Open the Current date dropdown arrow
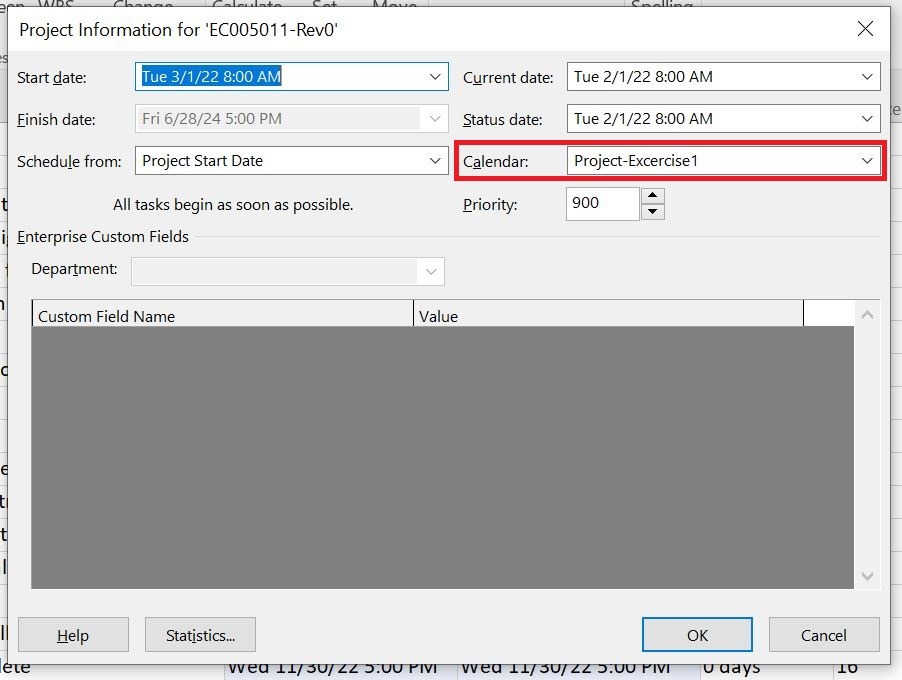Image resolution: width=902 pixels, height=680 pixels. pyautogui.click(x=867, y=77)
